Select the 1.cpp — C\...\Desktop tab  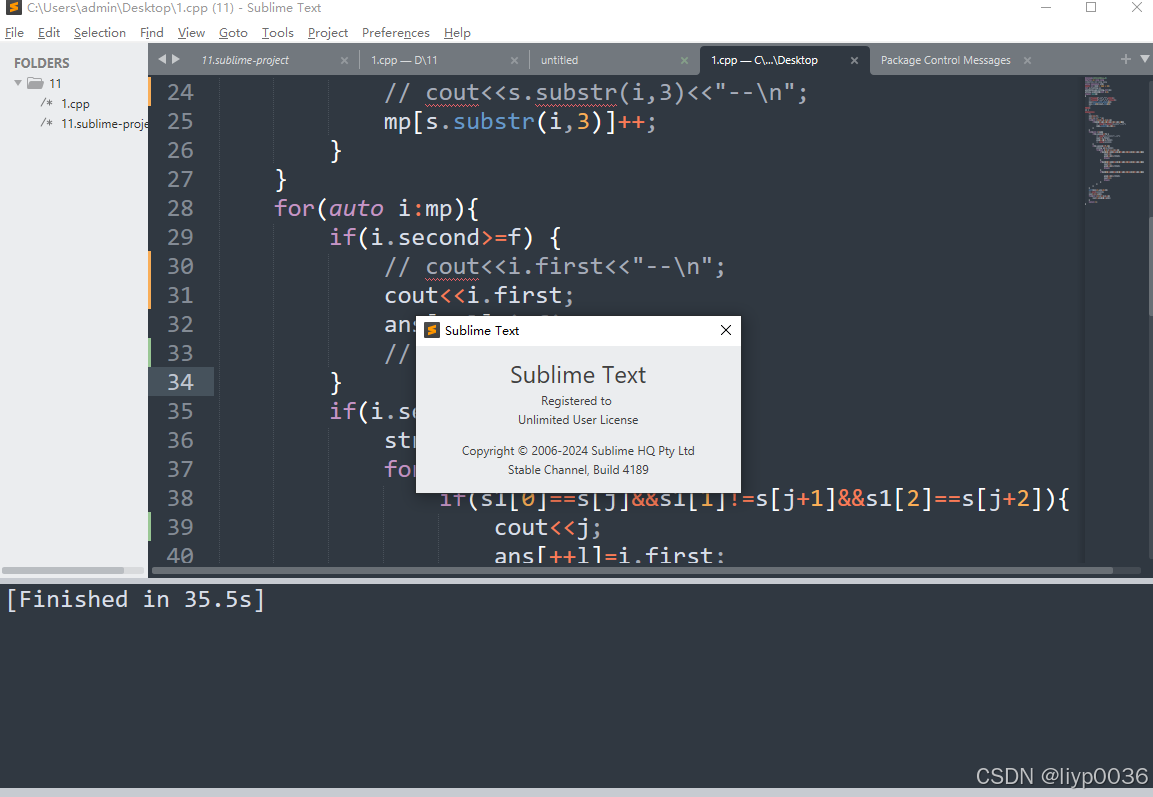click(x=764, y=60)
